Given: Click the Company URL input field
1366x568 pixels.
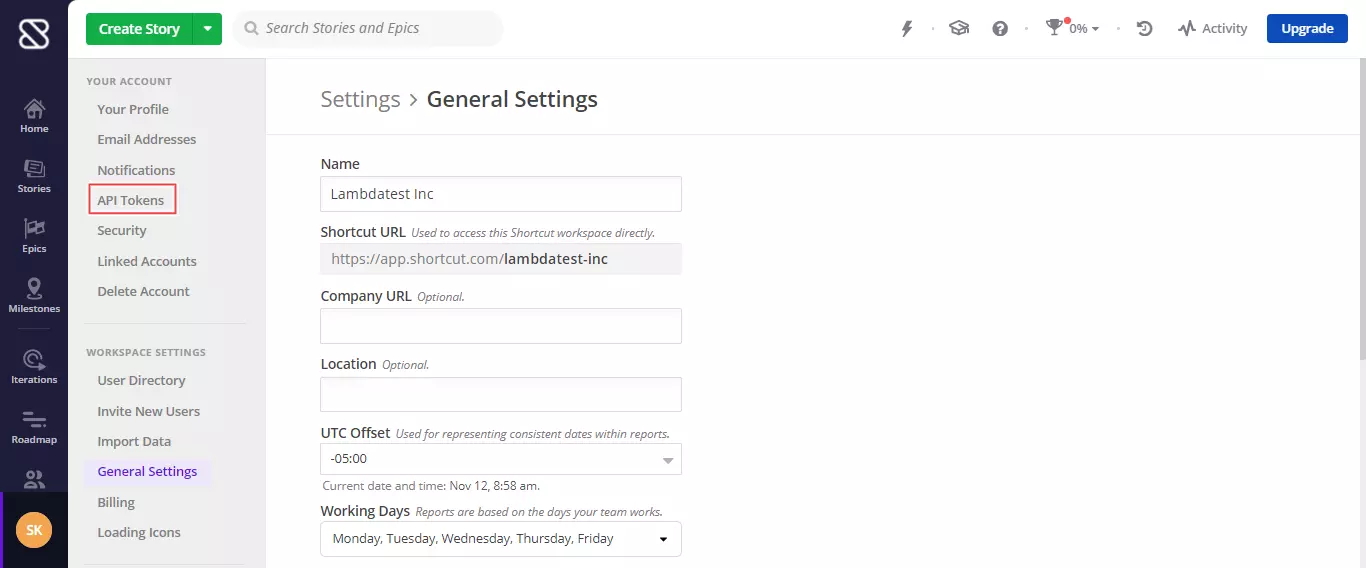Looking at the screenshot, I should click(500, 326).
